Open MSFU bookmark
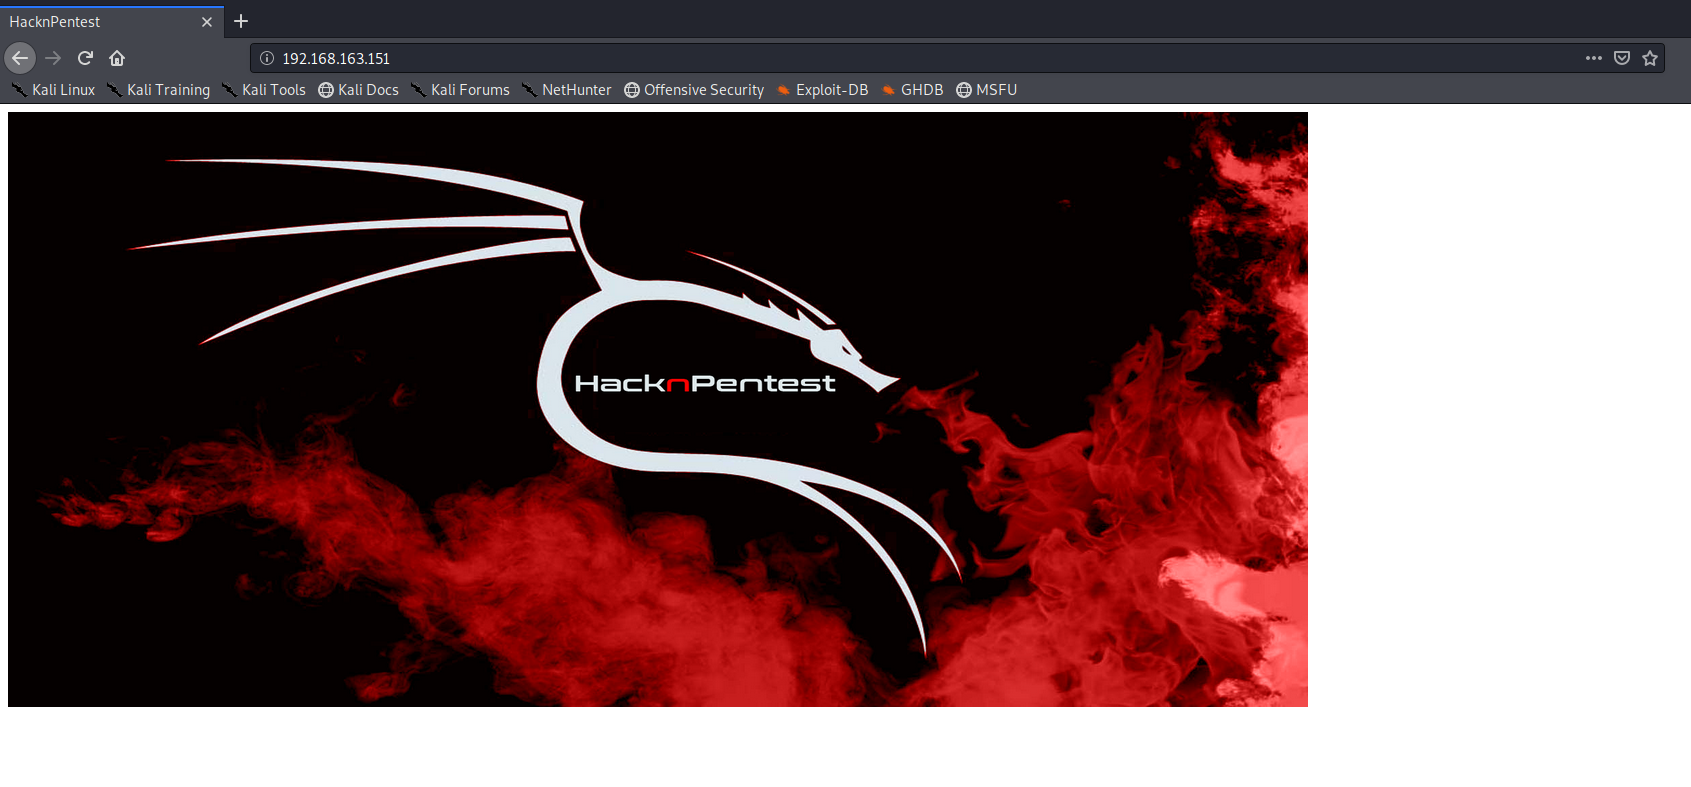 click(986, 90)
